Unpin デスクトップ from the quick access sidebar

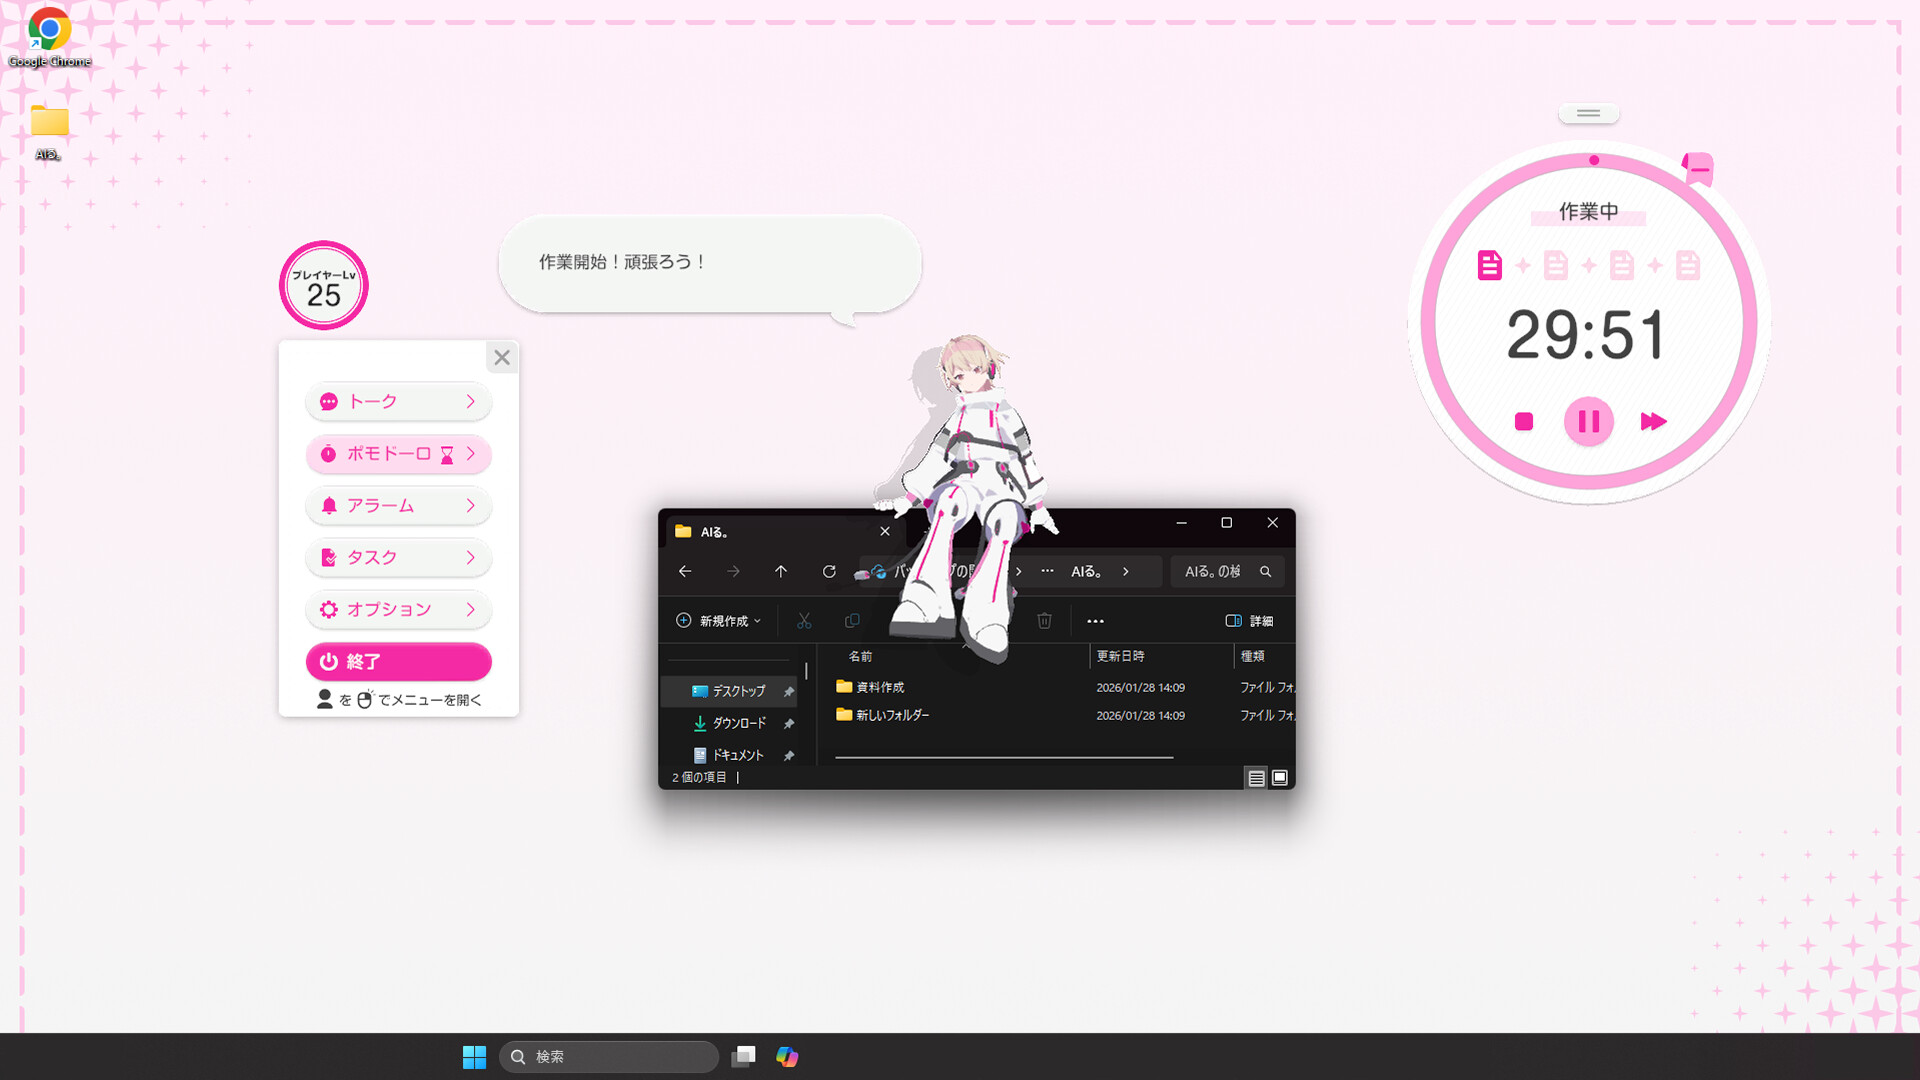[790, 691]
